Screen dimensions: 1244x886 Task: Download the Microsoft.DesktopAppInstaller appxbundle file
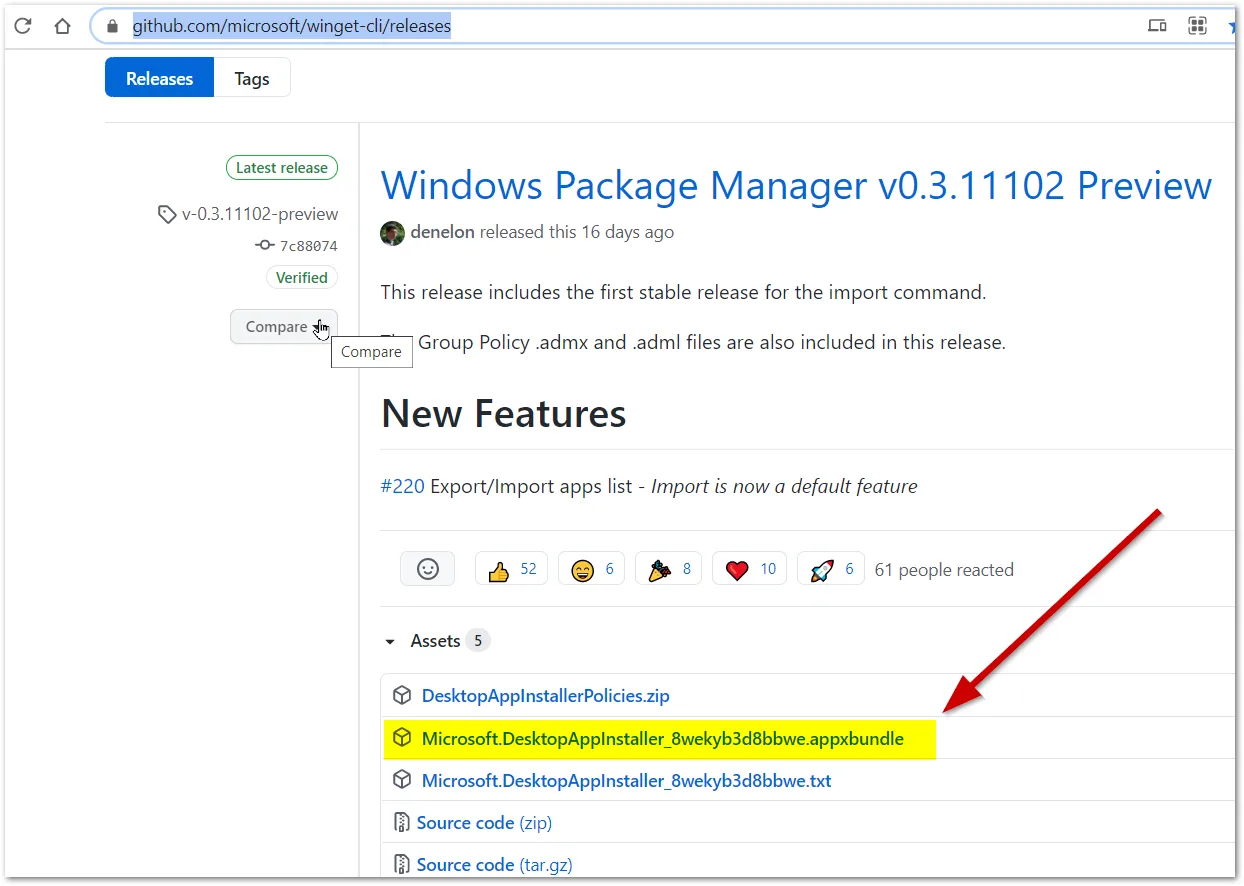coord(662,739)
